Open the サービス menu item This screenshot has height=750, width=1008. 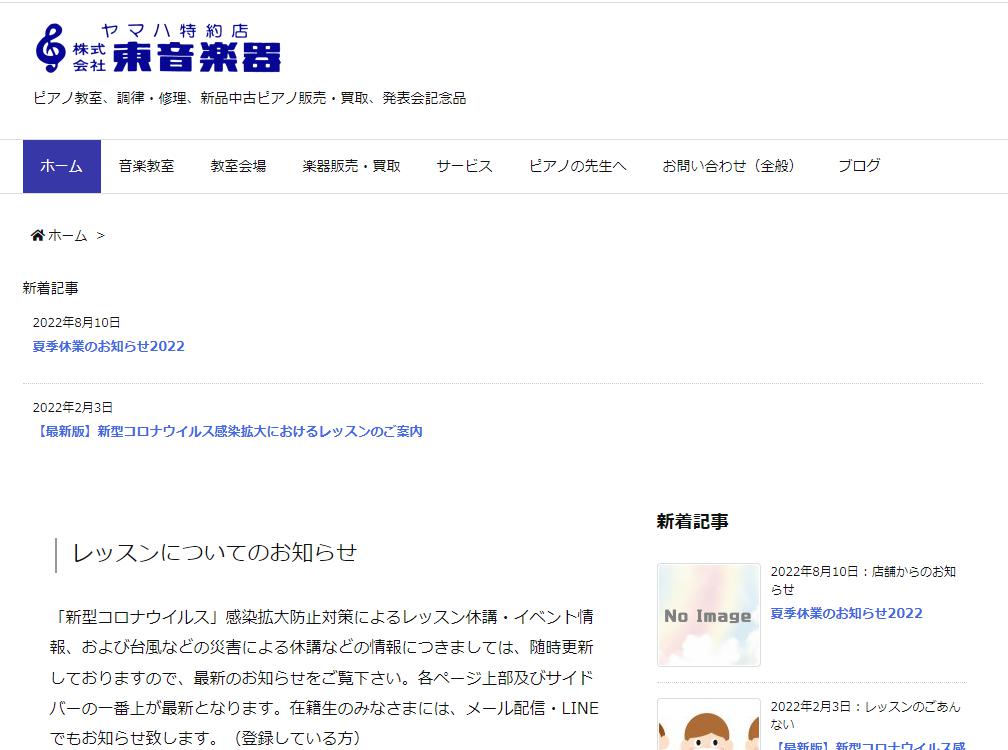(x=464, y=166)
